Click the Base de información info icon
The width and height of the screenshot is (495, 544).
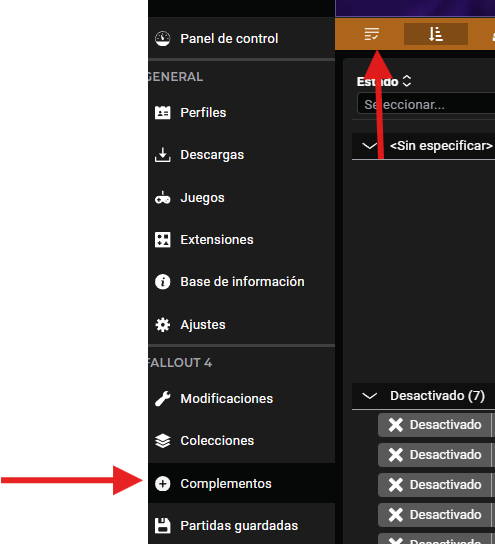[162, 282]
